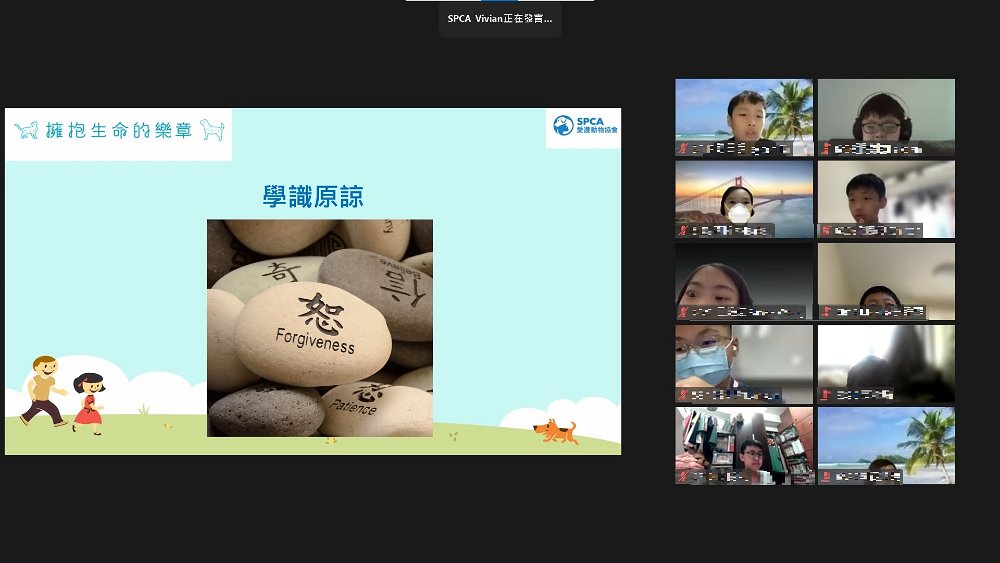The width and height of the screenshot is (1000, 563).
Task: Click muted mic icon on Golden Gate Bridge tile
Action: [x=684, y=231]
